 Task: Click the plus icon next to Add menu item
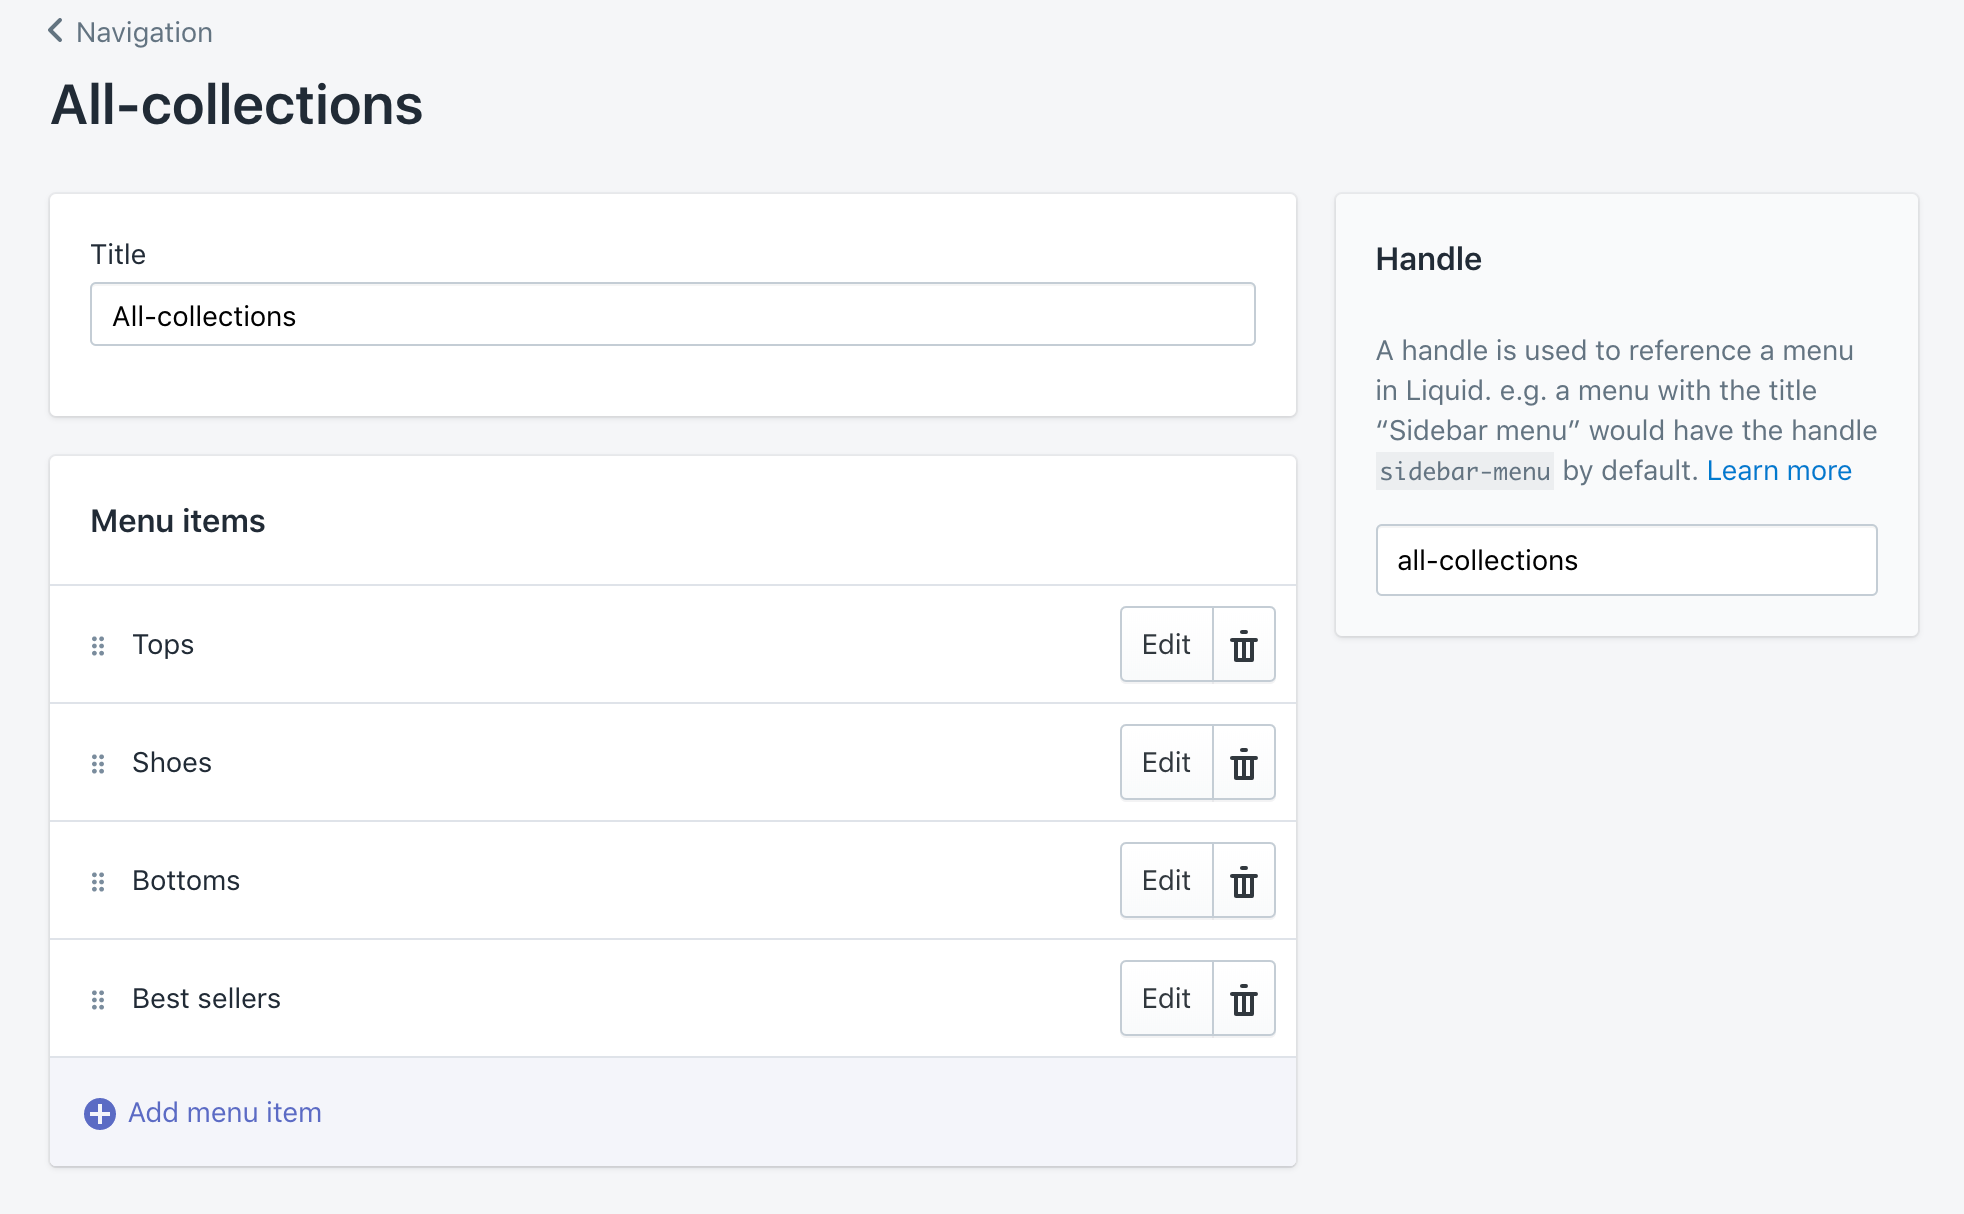pyautogui.click(x=99, y=1112)
